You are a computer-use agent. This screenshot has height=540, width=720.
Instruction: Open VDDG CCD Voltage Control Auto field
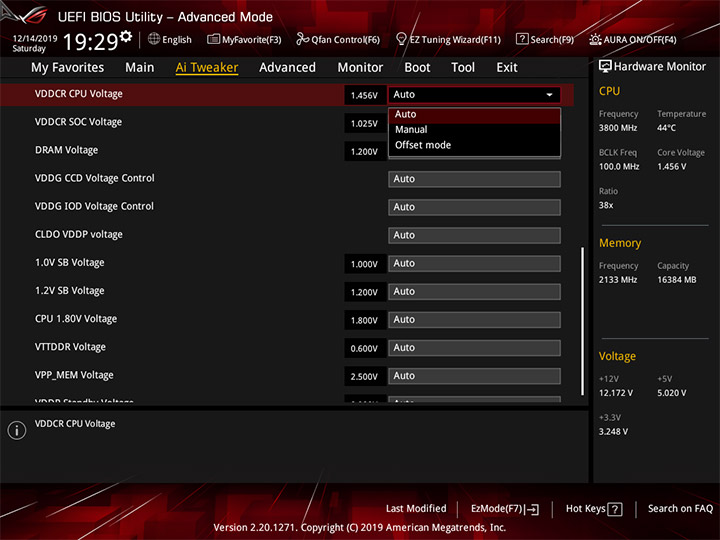click(x=474, y=179)
